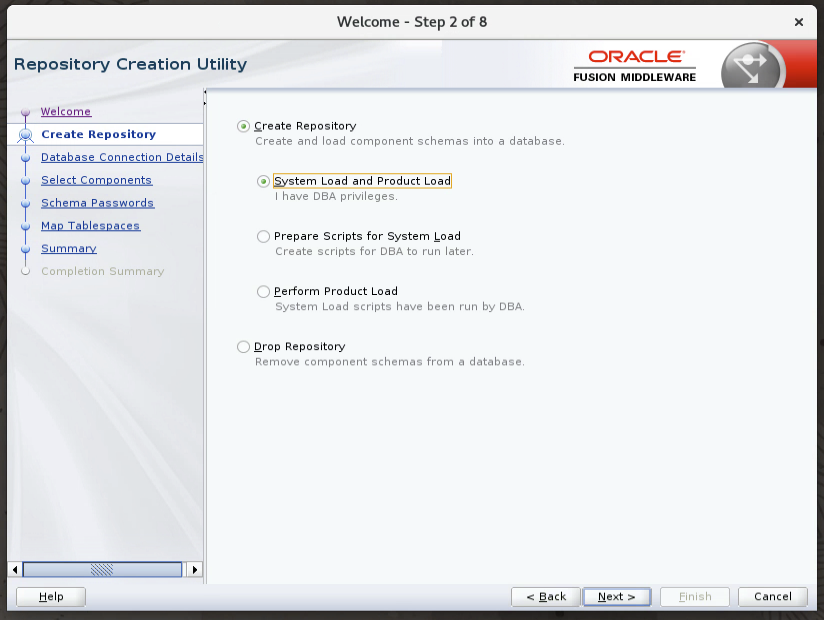
Task: Select Prepare Scripts for System Load
Action: (x=263, y=236)
